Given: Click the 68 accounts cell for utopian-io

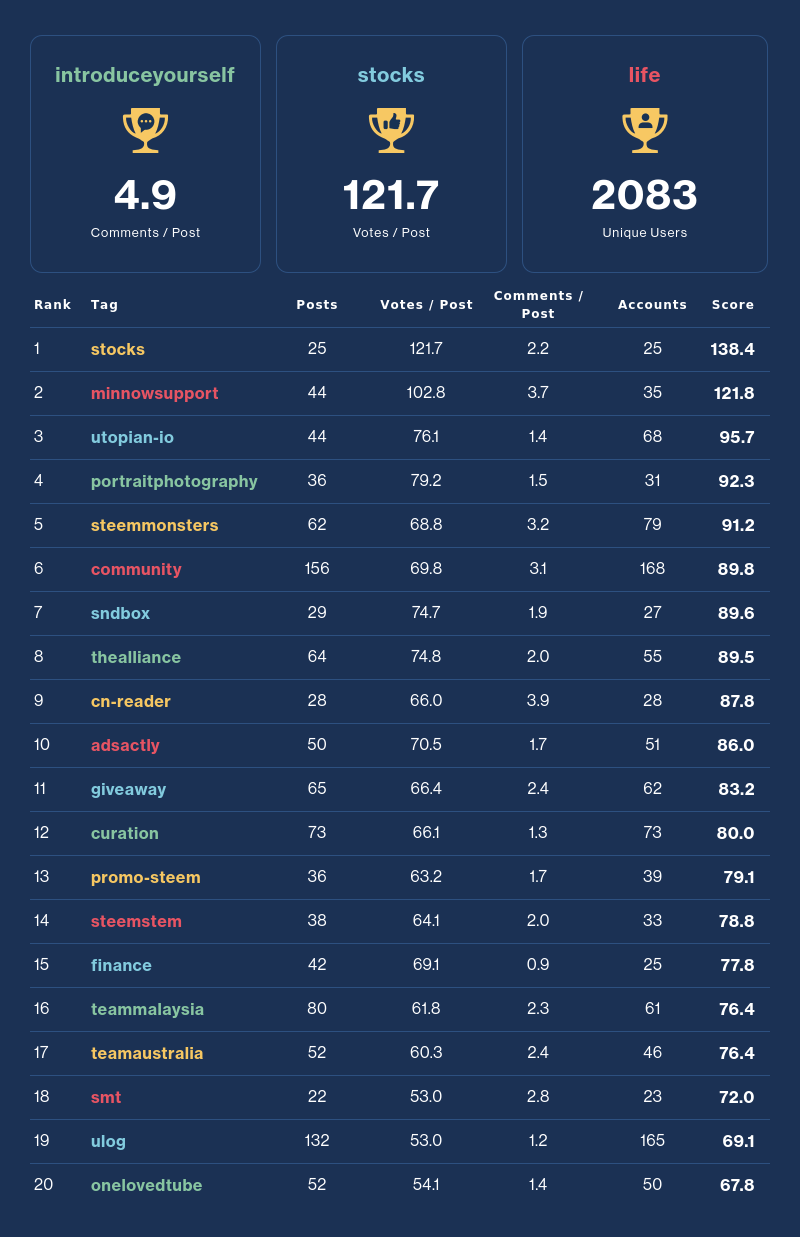Looking at the screenshot, I should tap(652, 436).
